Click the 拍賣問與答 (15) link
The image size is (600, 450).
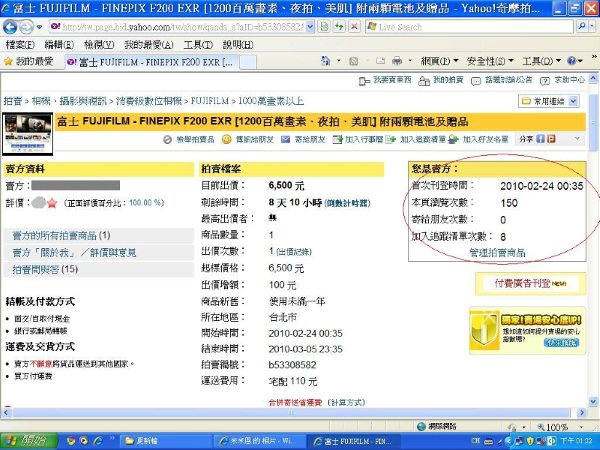pos(45,269)
